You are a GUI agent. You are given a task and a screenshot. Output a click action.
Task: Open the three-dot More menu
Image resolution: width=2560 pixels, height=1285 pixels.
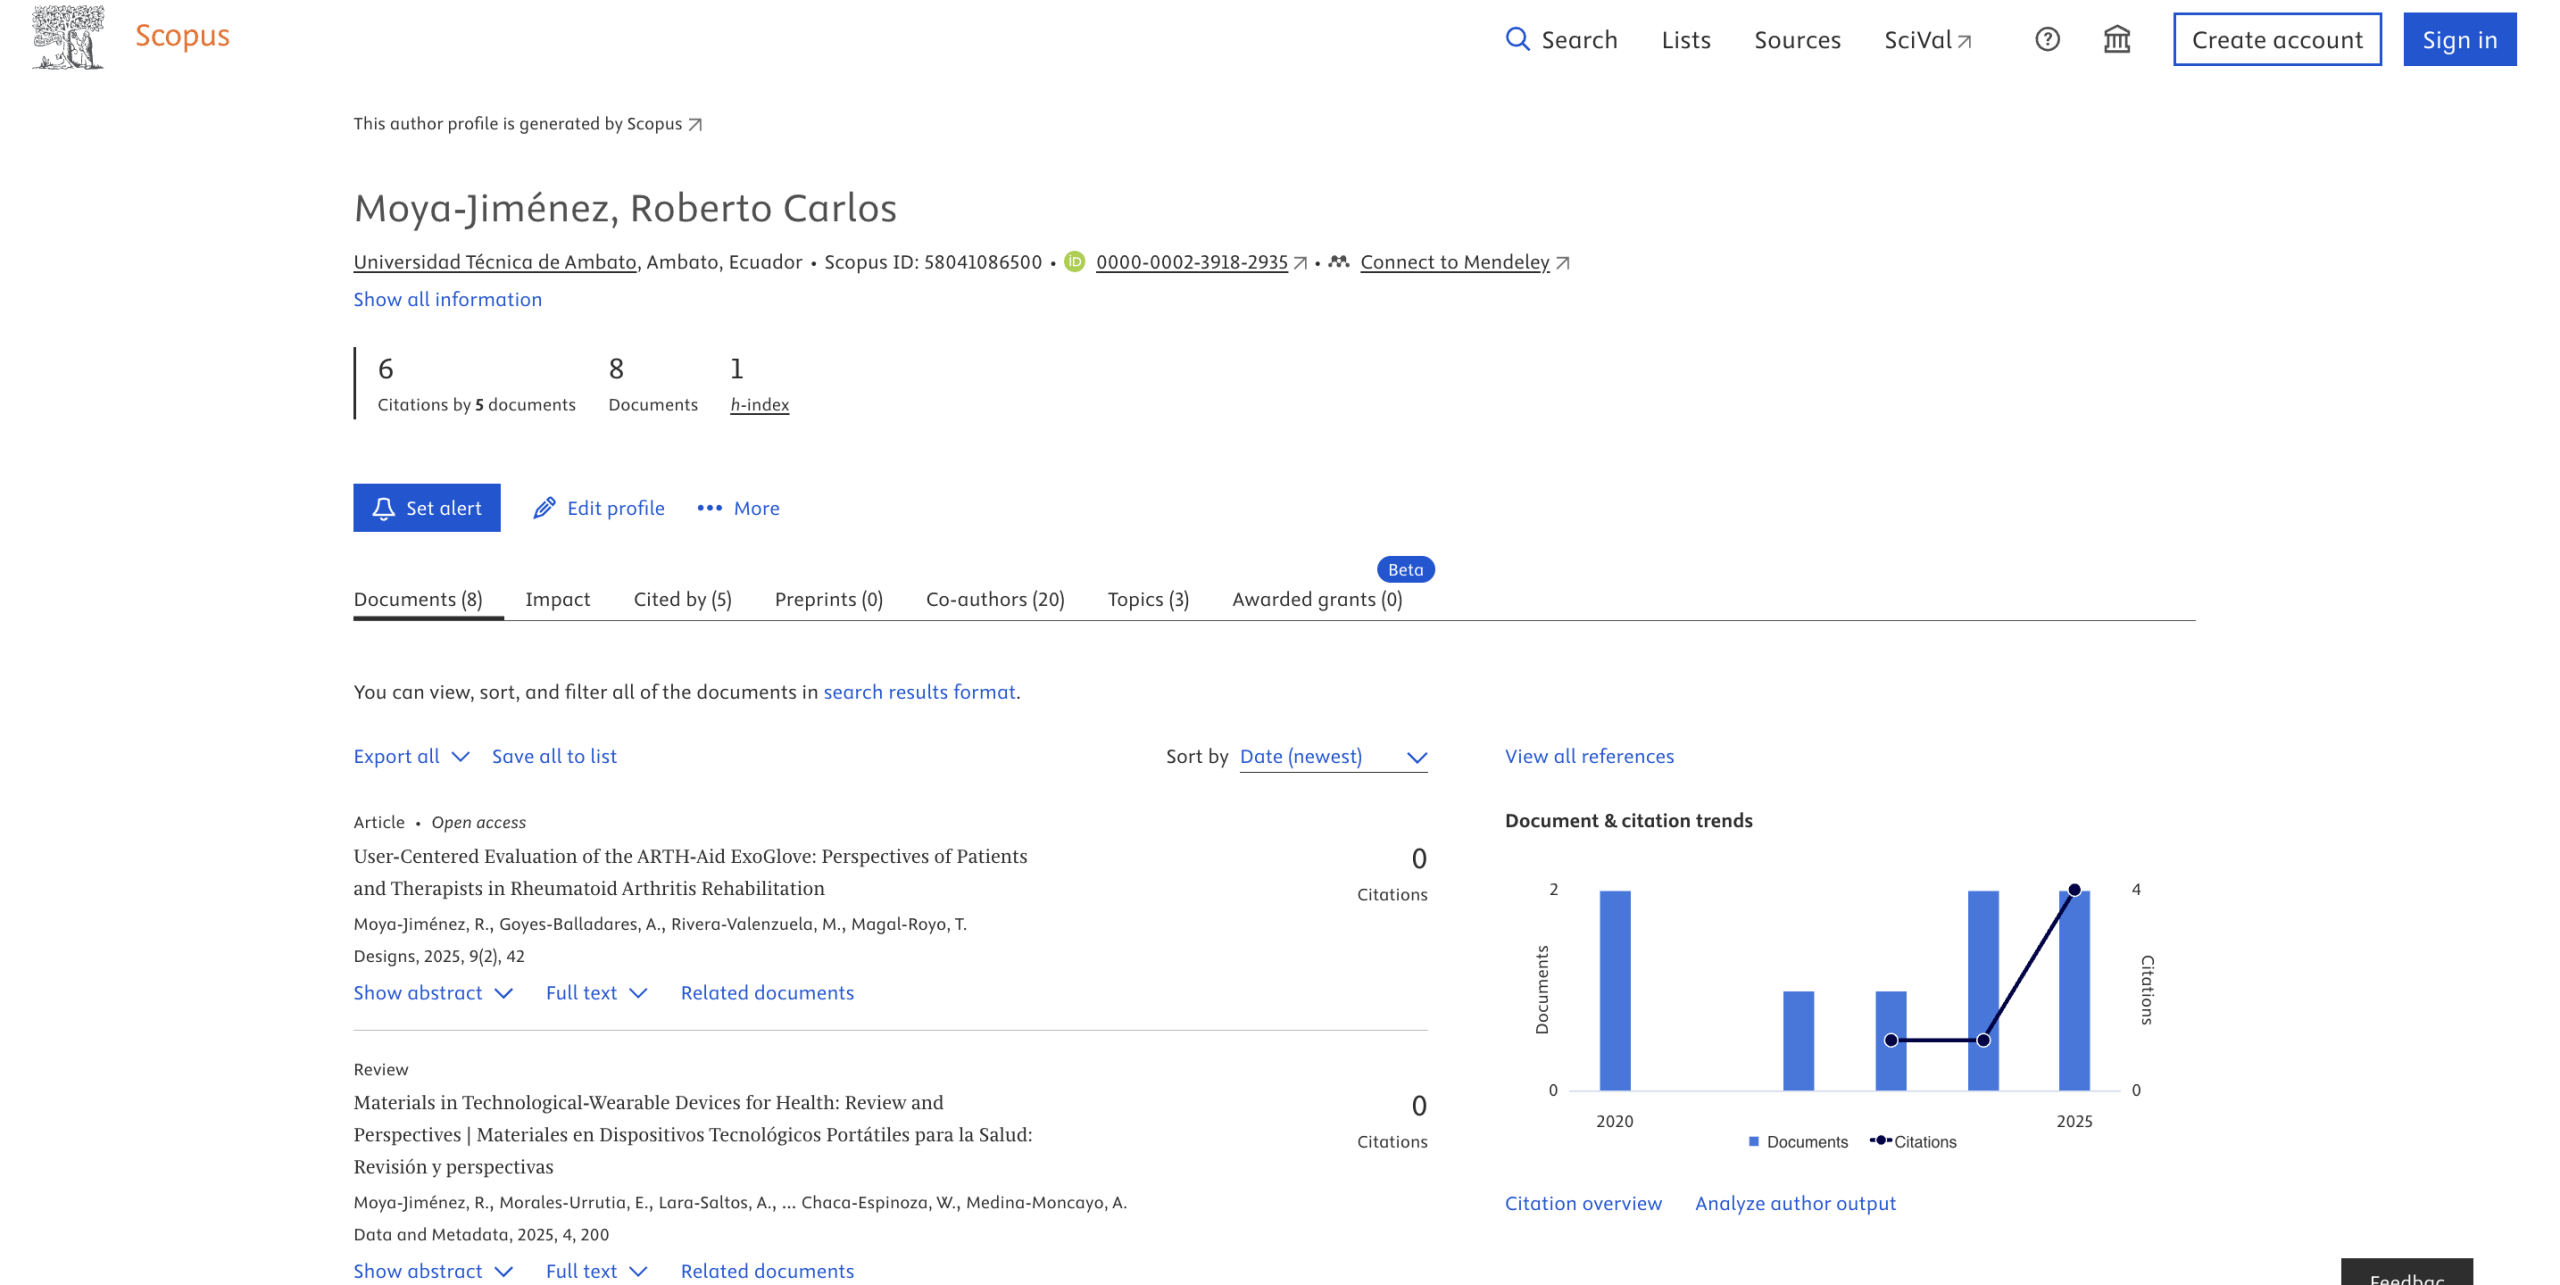(710, 508)
